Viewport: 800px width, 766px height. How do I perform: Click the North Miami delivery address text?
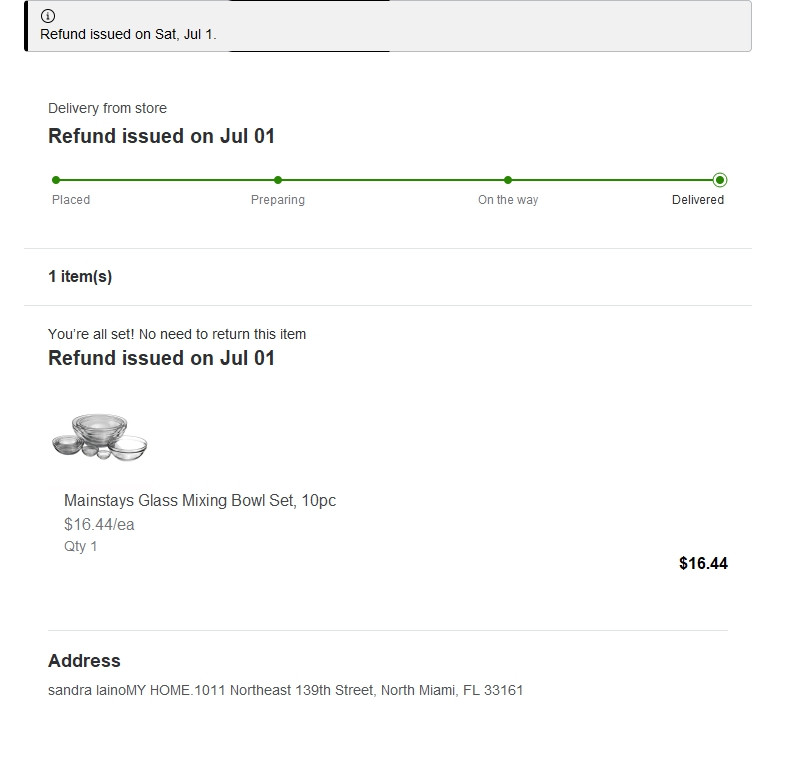(285, 690)
